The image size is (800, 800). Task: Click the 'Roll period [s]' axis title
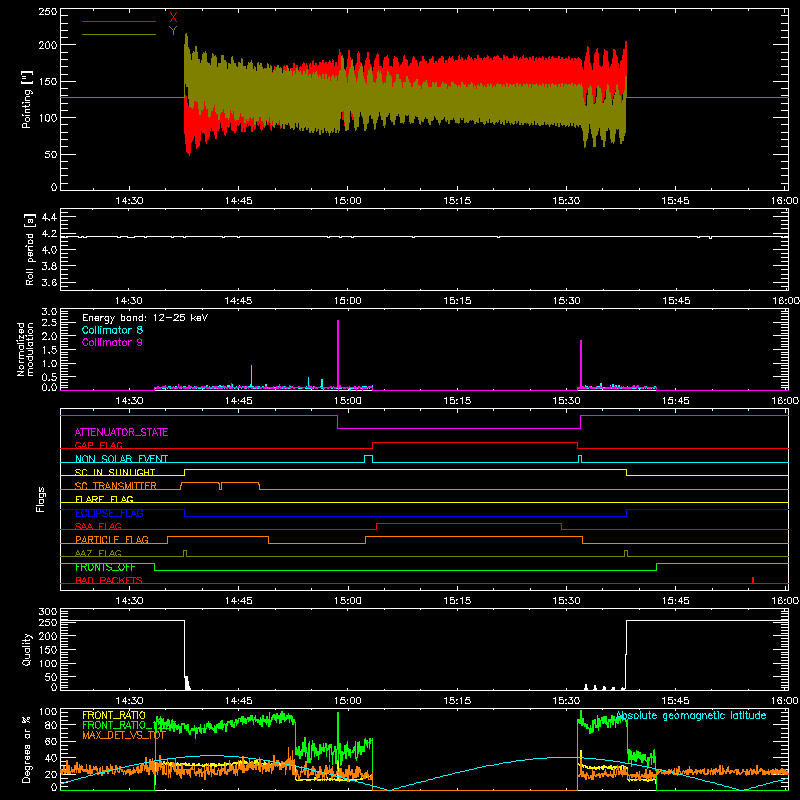click(x=30, y=249)
